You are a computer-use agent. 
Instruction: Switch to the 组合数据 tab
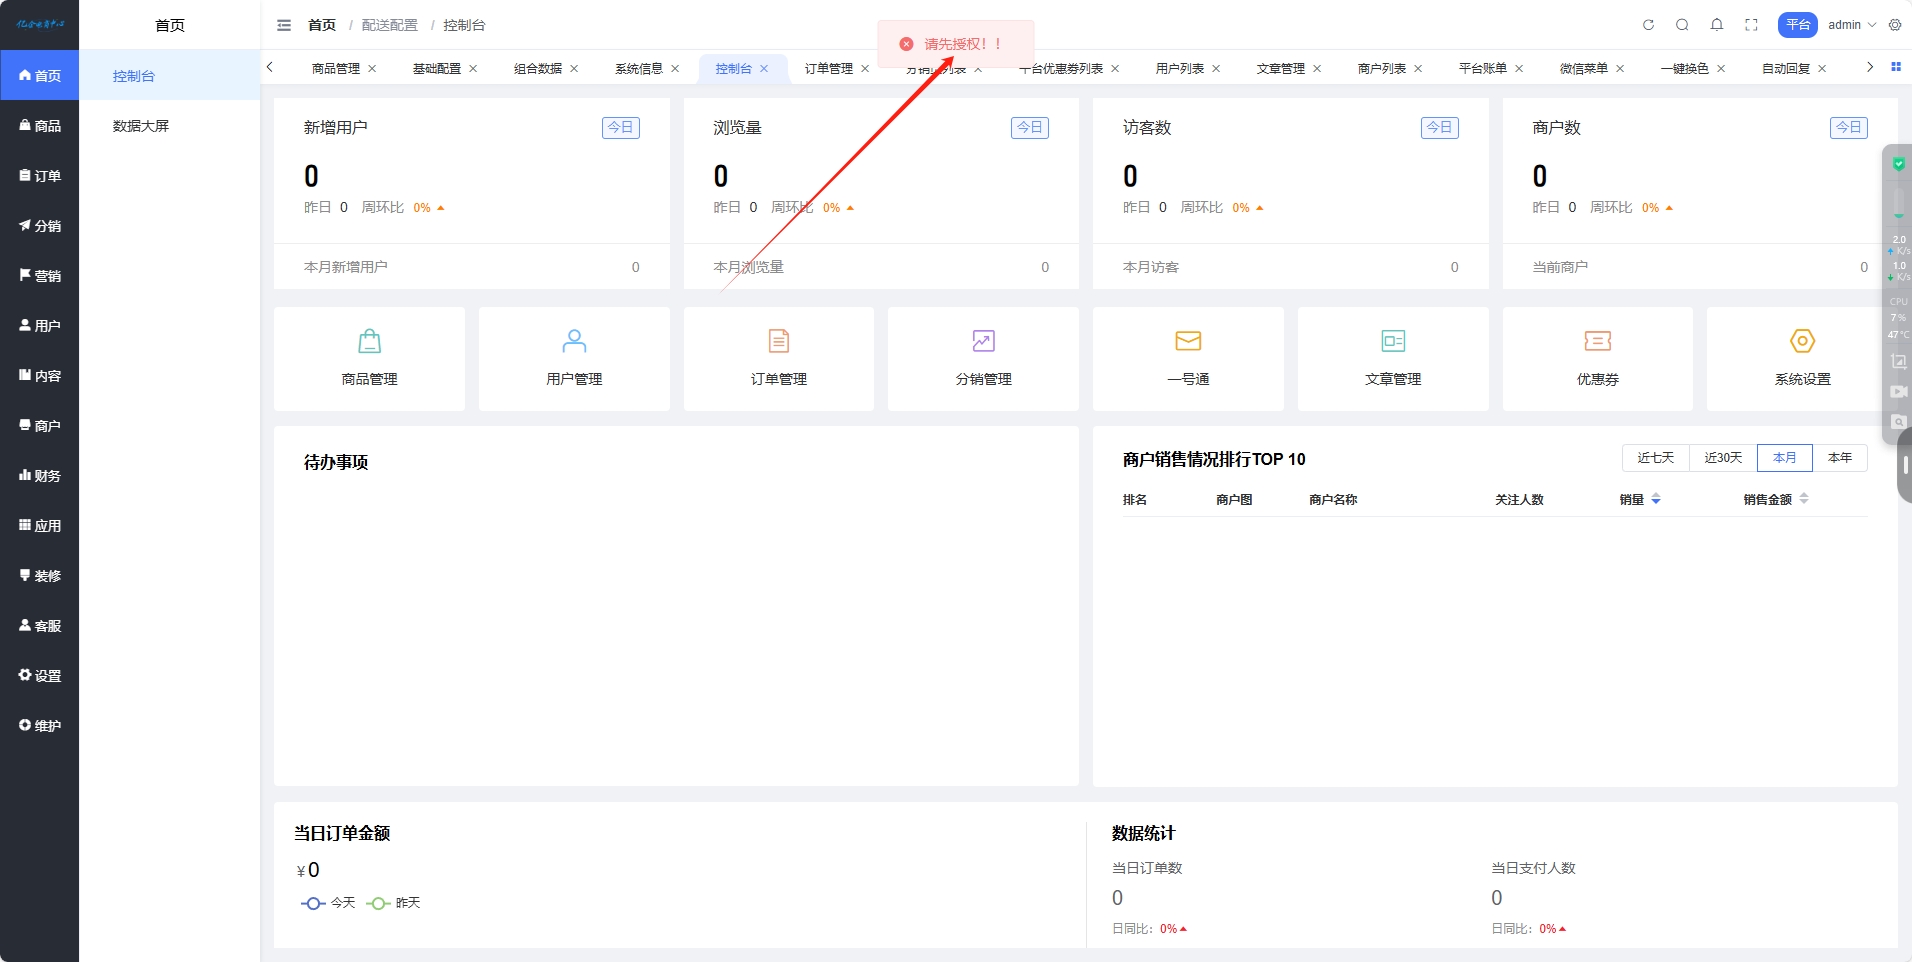pos(538,69)
